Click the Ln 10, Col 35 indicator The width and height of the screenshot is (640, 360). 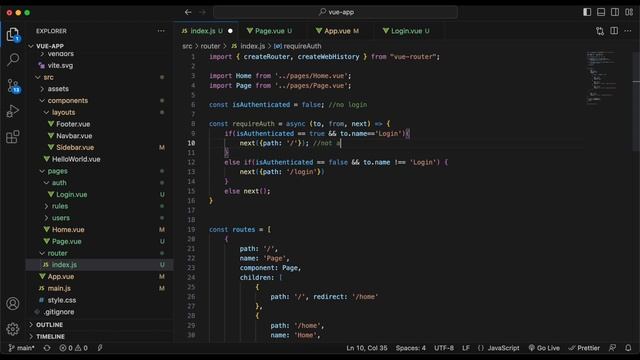367,348
